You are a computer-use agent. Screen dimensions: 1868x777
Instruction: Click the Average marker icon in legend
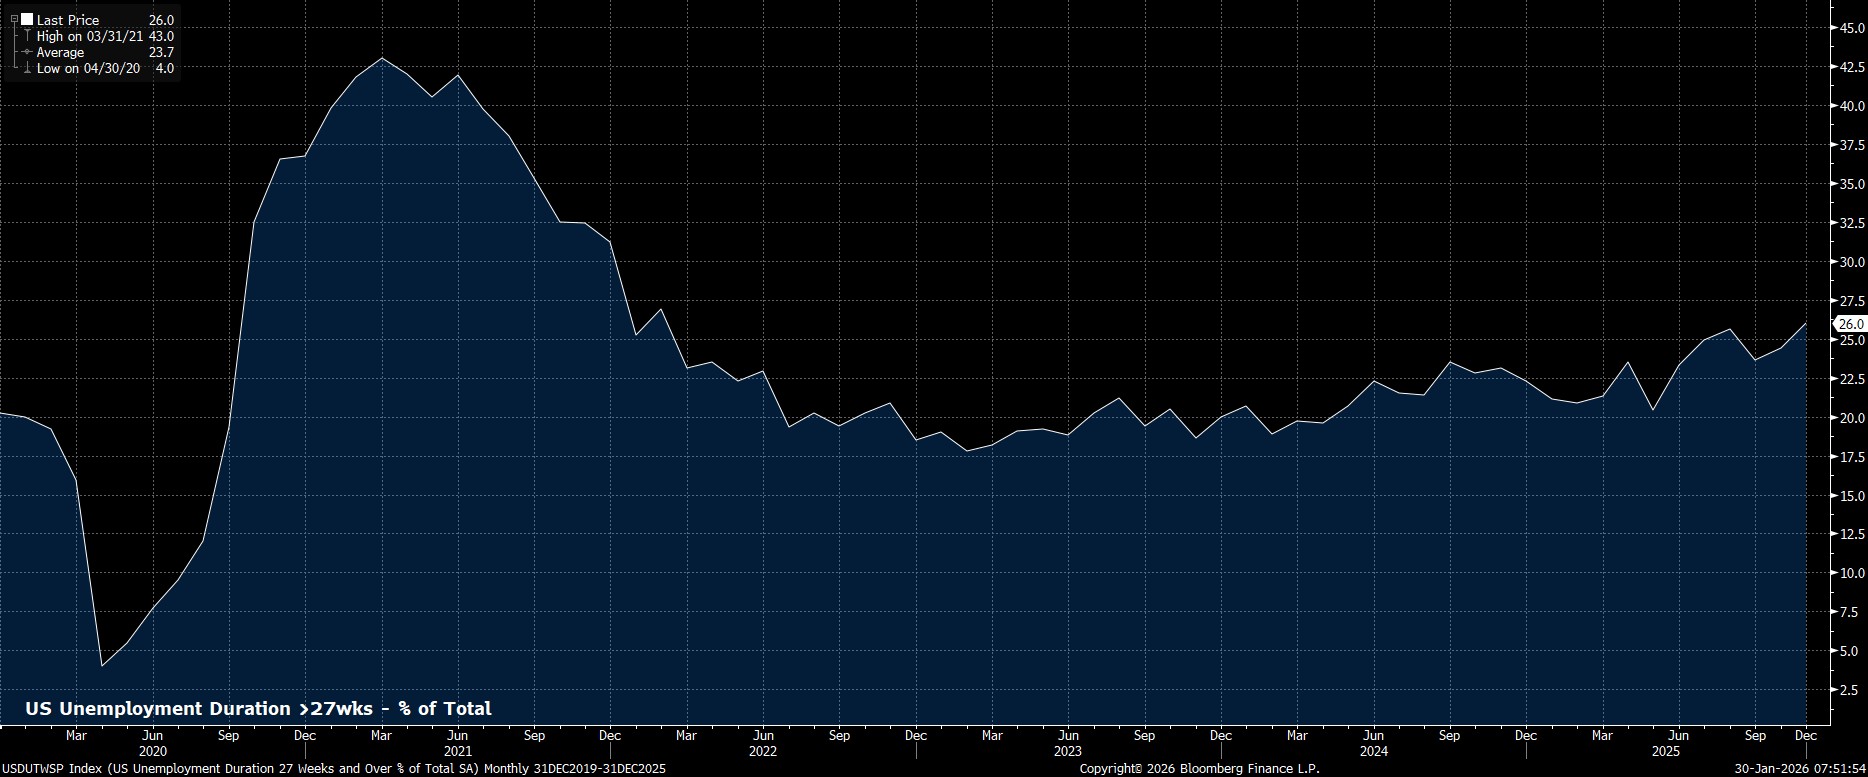pyautogui.click(x=27, y=52)
